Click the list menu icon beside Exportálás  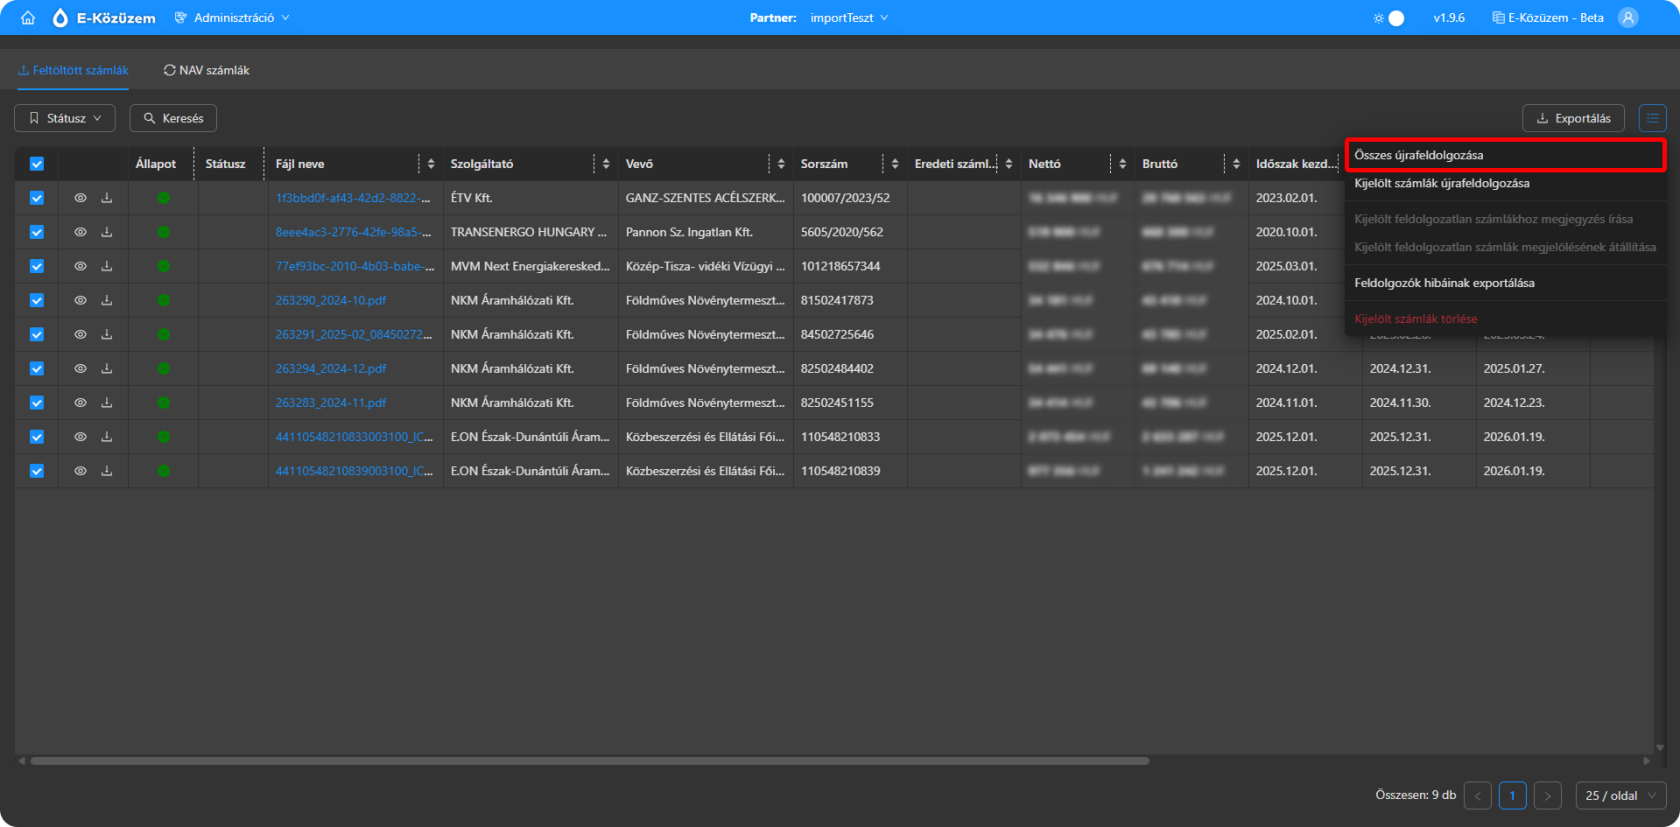click(1652, 118)
